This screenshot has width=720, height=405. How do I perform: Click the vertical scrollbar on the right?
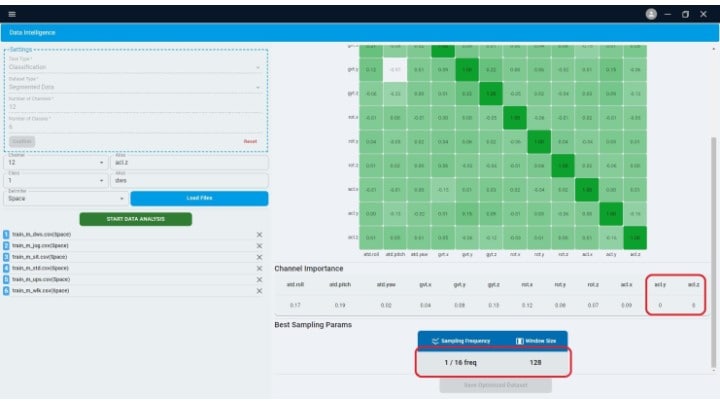coord(713,250)
